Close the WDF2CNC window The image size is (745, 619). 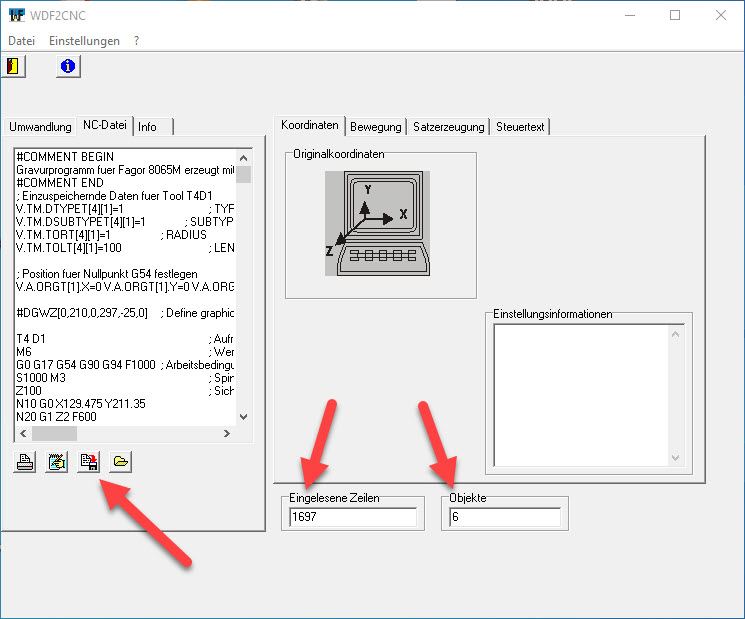tap(721, 15)
